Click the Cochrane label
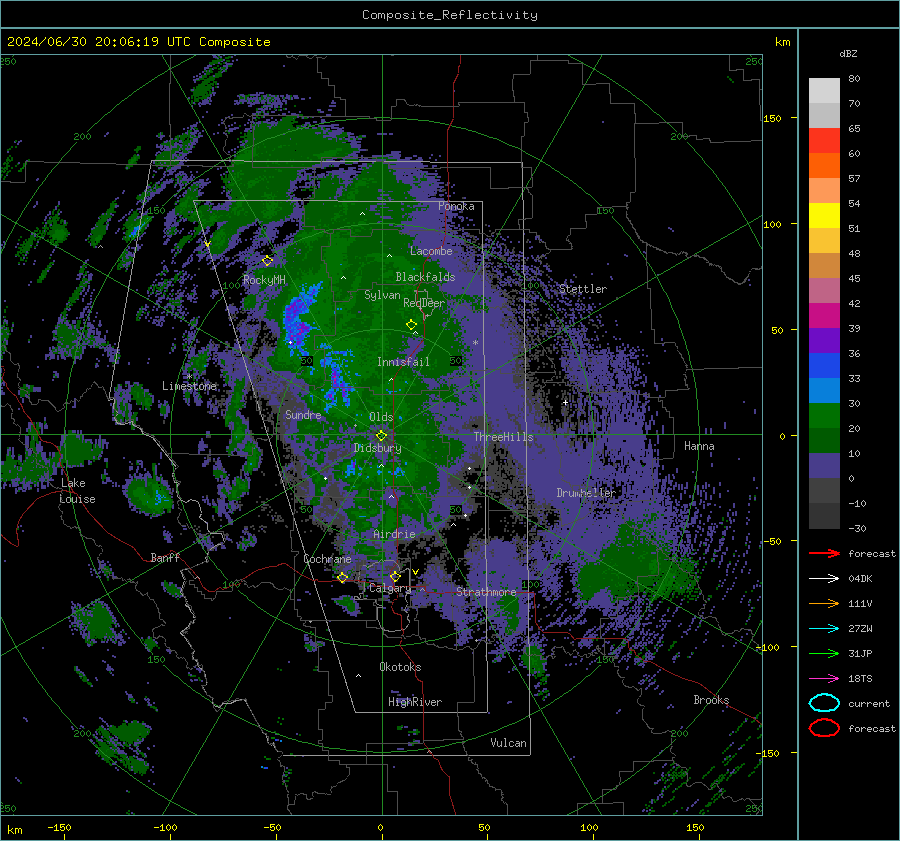The image size is (900, 841). tap(327, 559)
